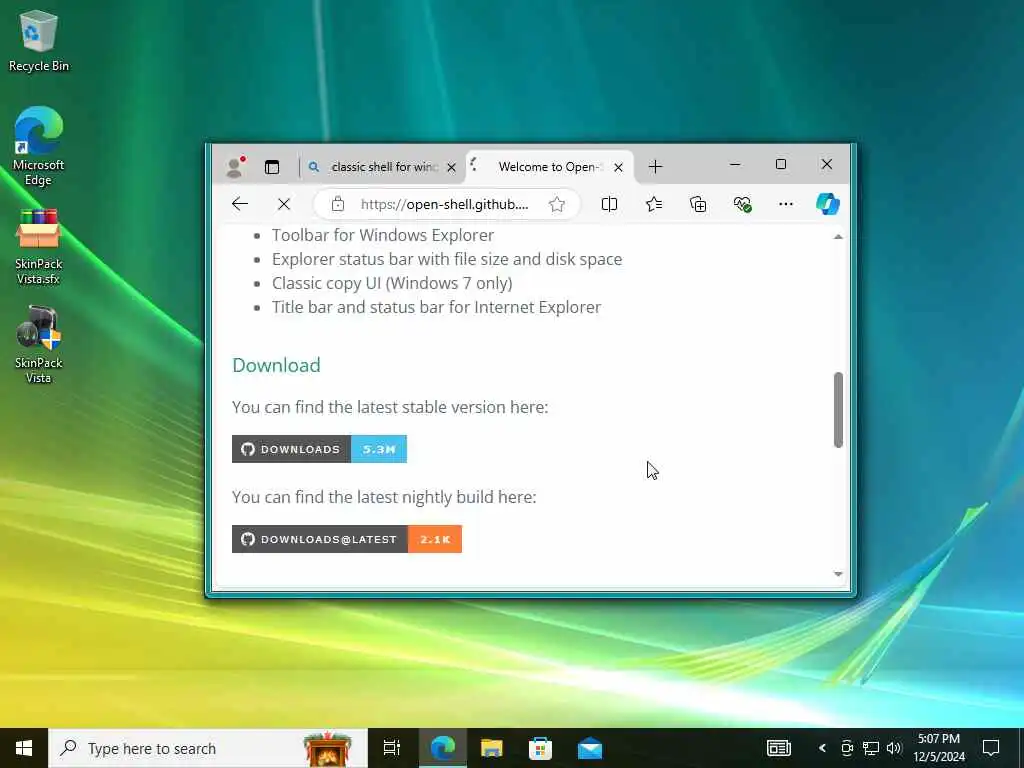Open Microsoft Store from taskbar

pos(540,748)
